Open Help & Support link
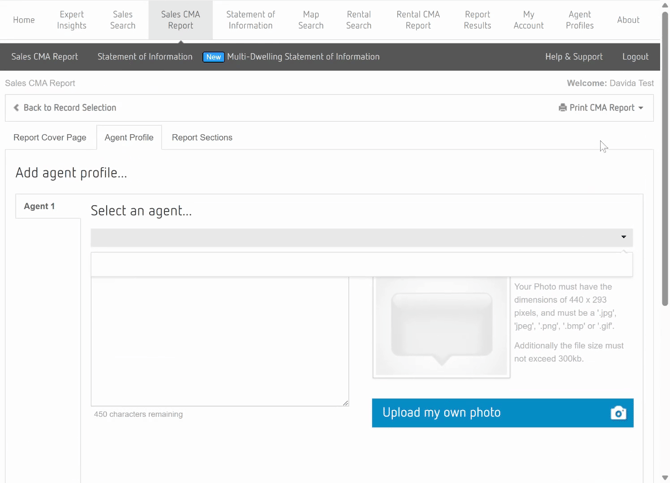The width and height of the screenshot is (670, 483). (573, 57)
